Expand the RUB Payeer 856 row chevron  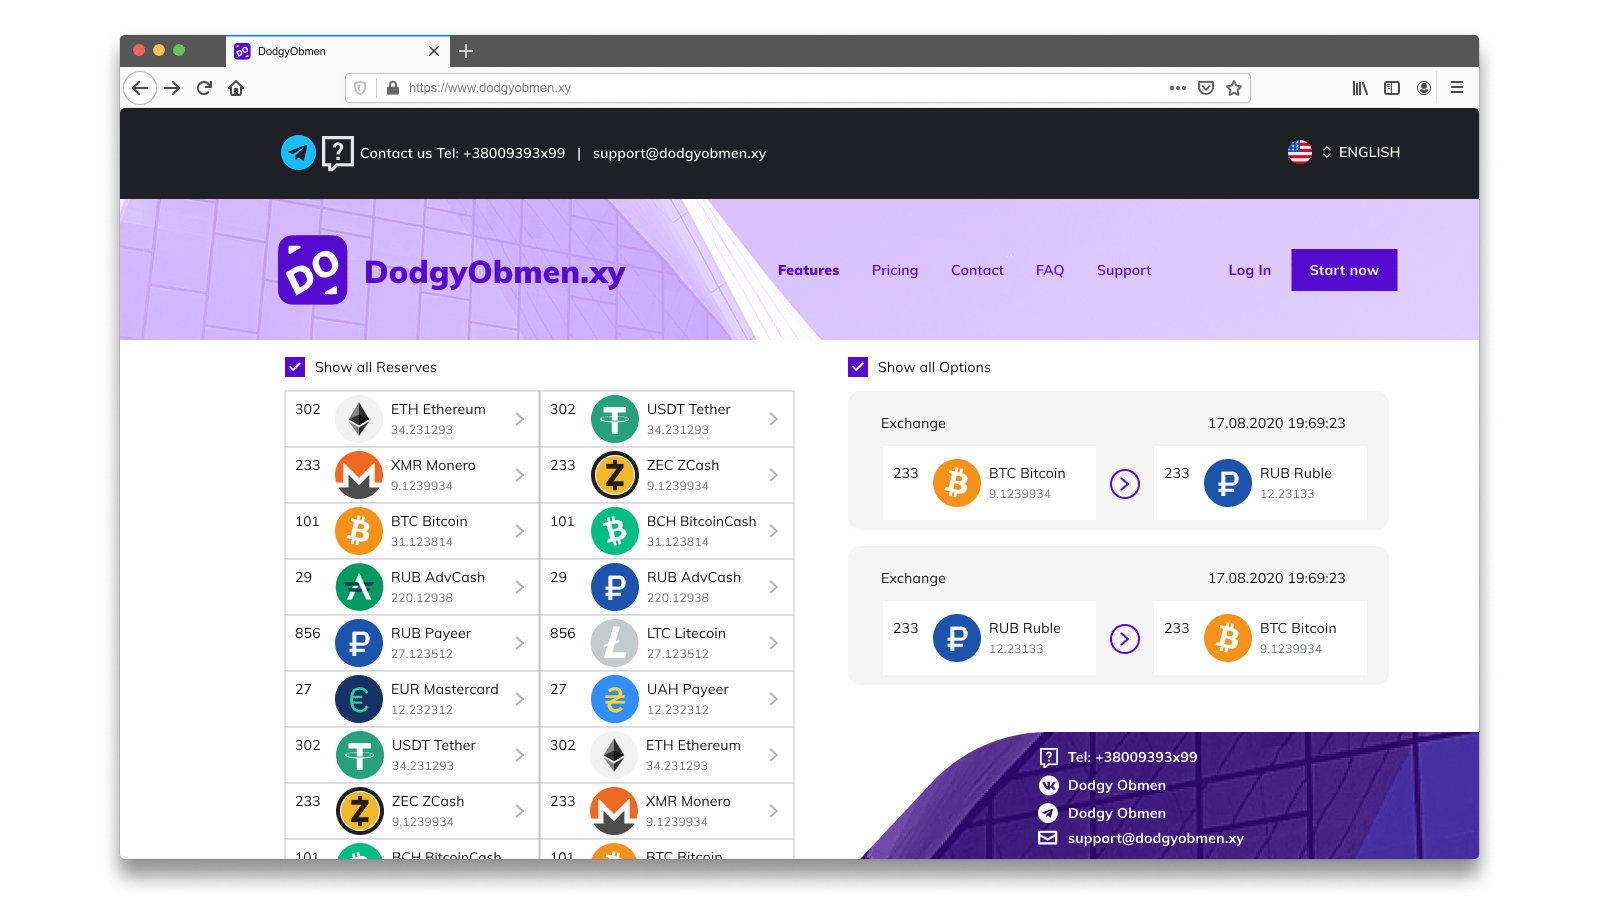tap(519, 643)
